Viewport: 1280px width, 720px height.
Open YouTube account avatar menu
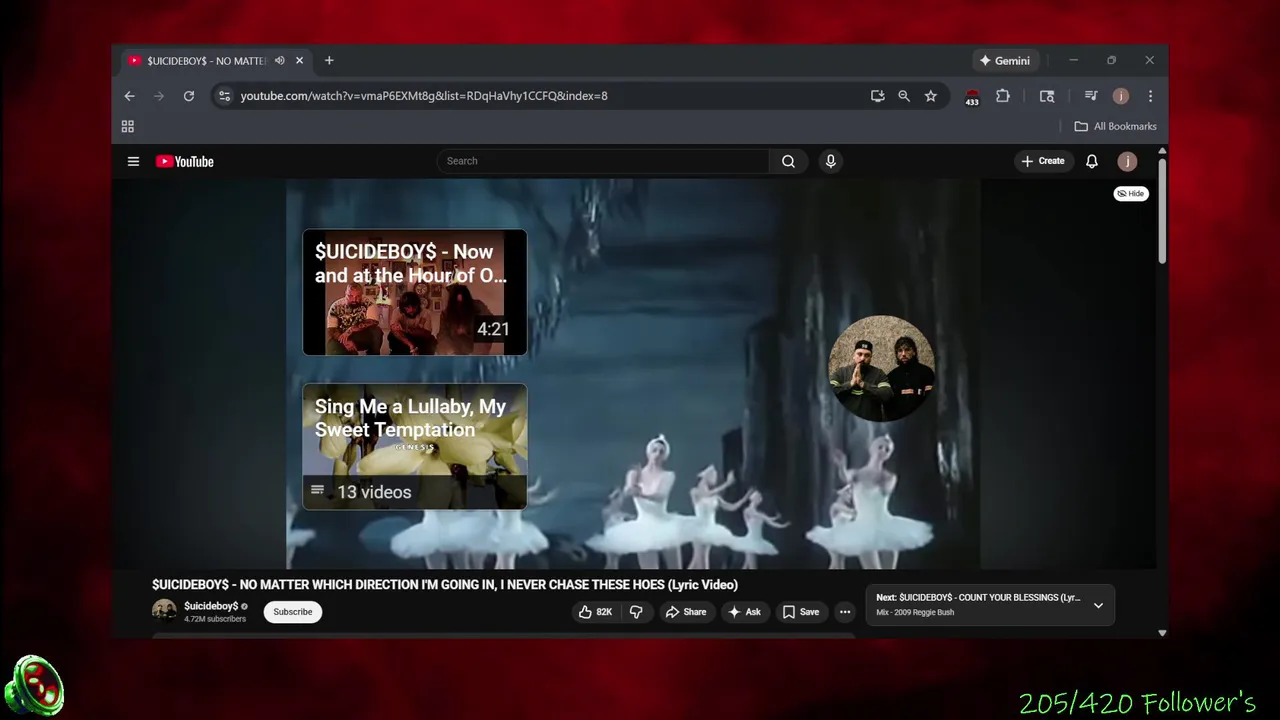(x=1127, y=161)
